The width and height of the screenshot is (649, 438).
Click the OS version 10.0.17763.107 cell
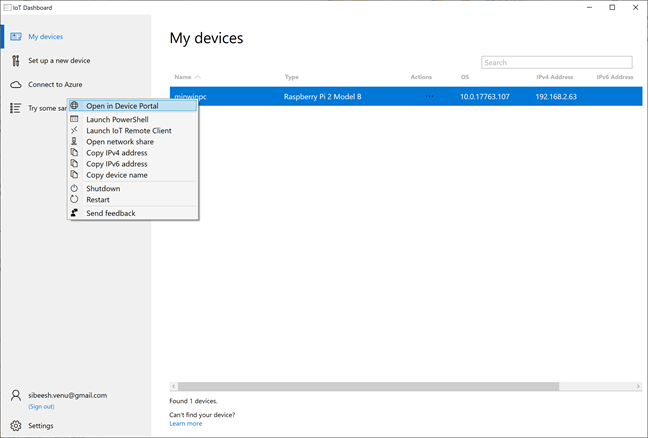[485, 96]
